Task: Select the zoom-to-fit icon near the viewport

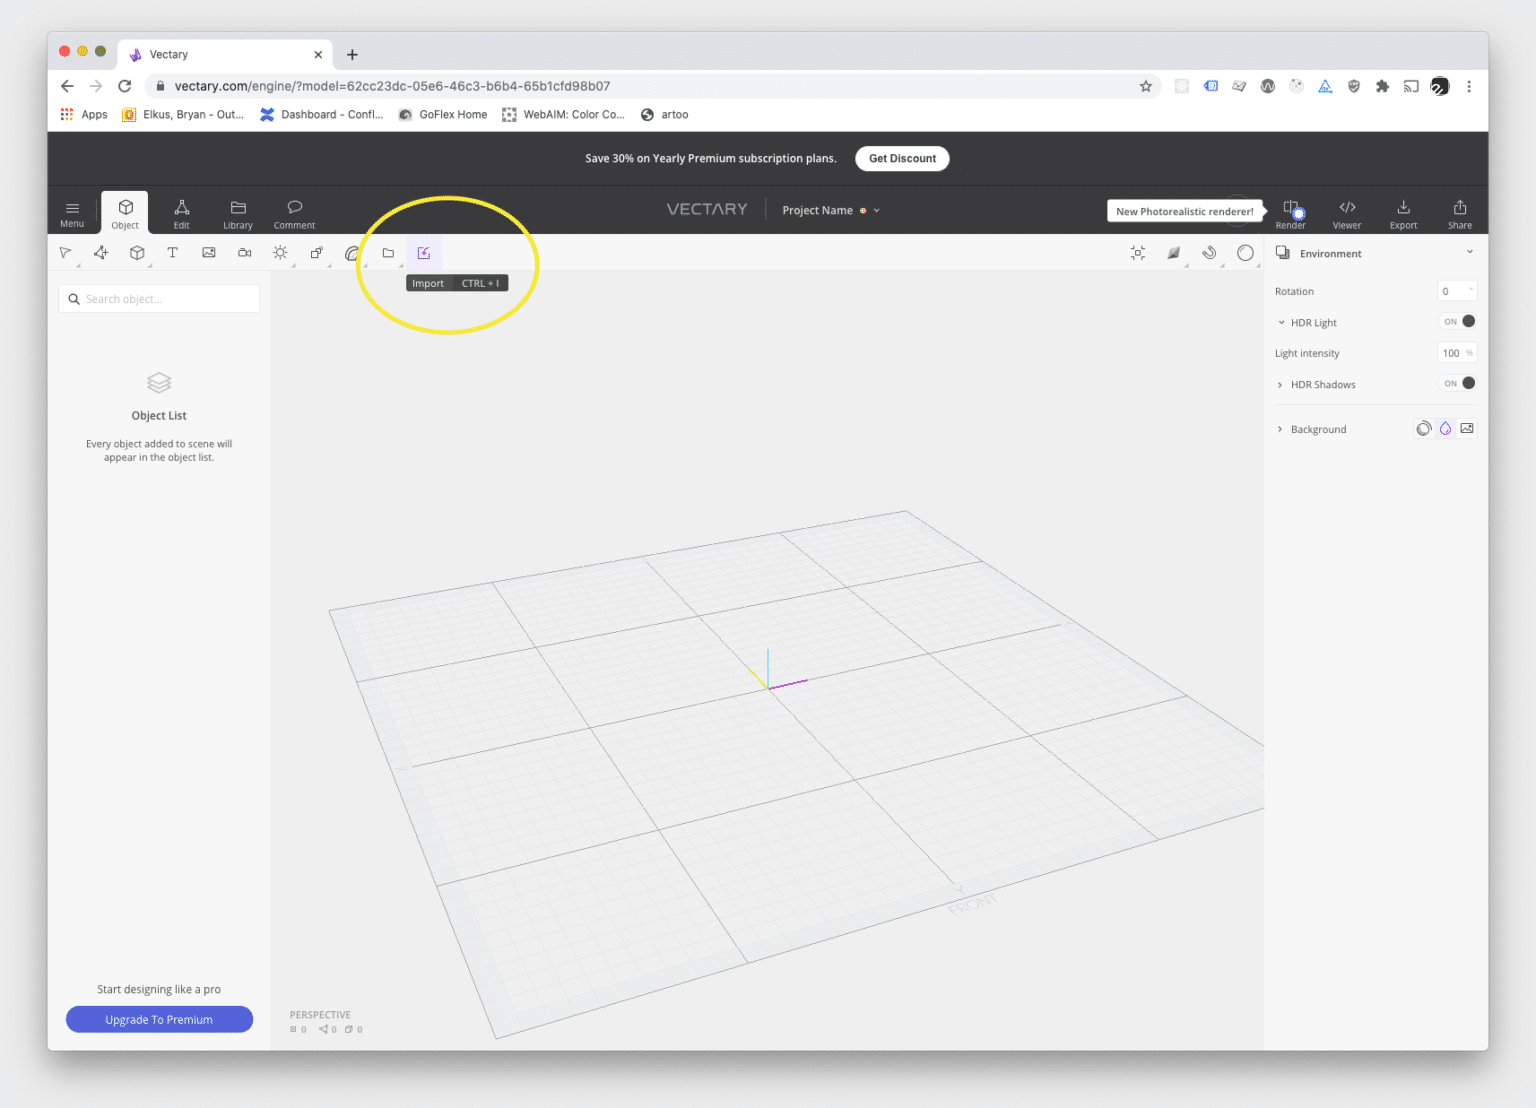Action: click(1137, 253)
